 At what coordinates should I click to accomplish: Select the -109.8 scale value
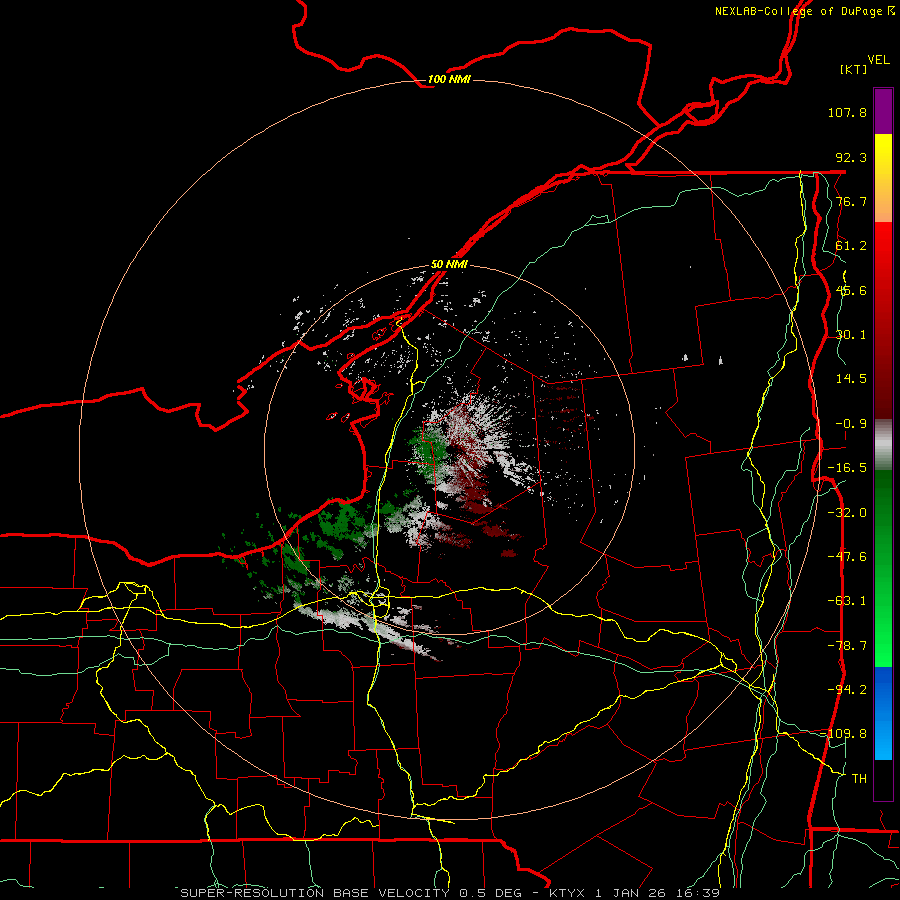tap(843, 734)
